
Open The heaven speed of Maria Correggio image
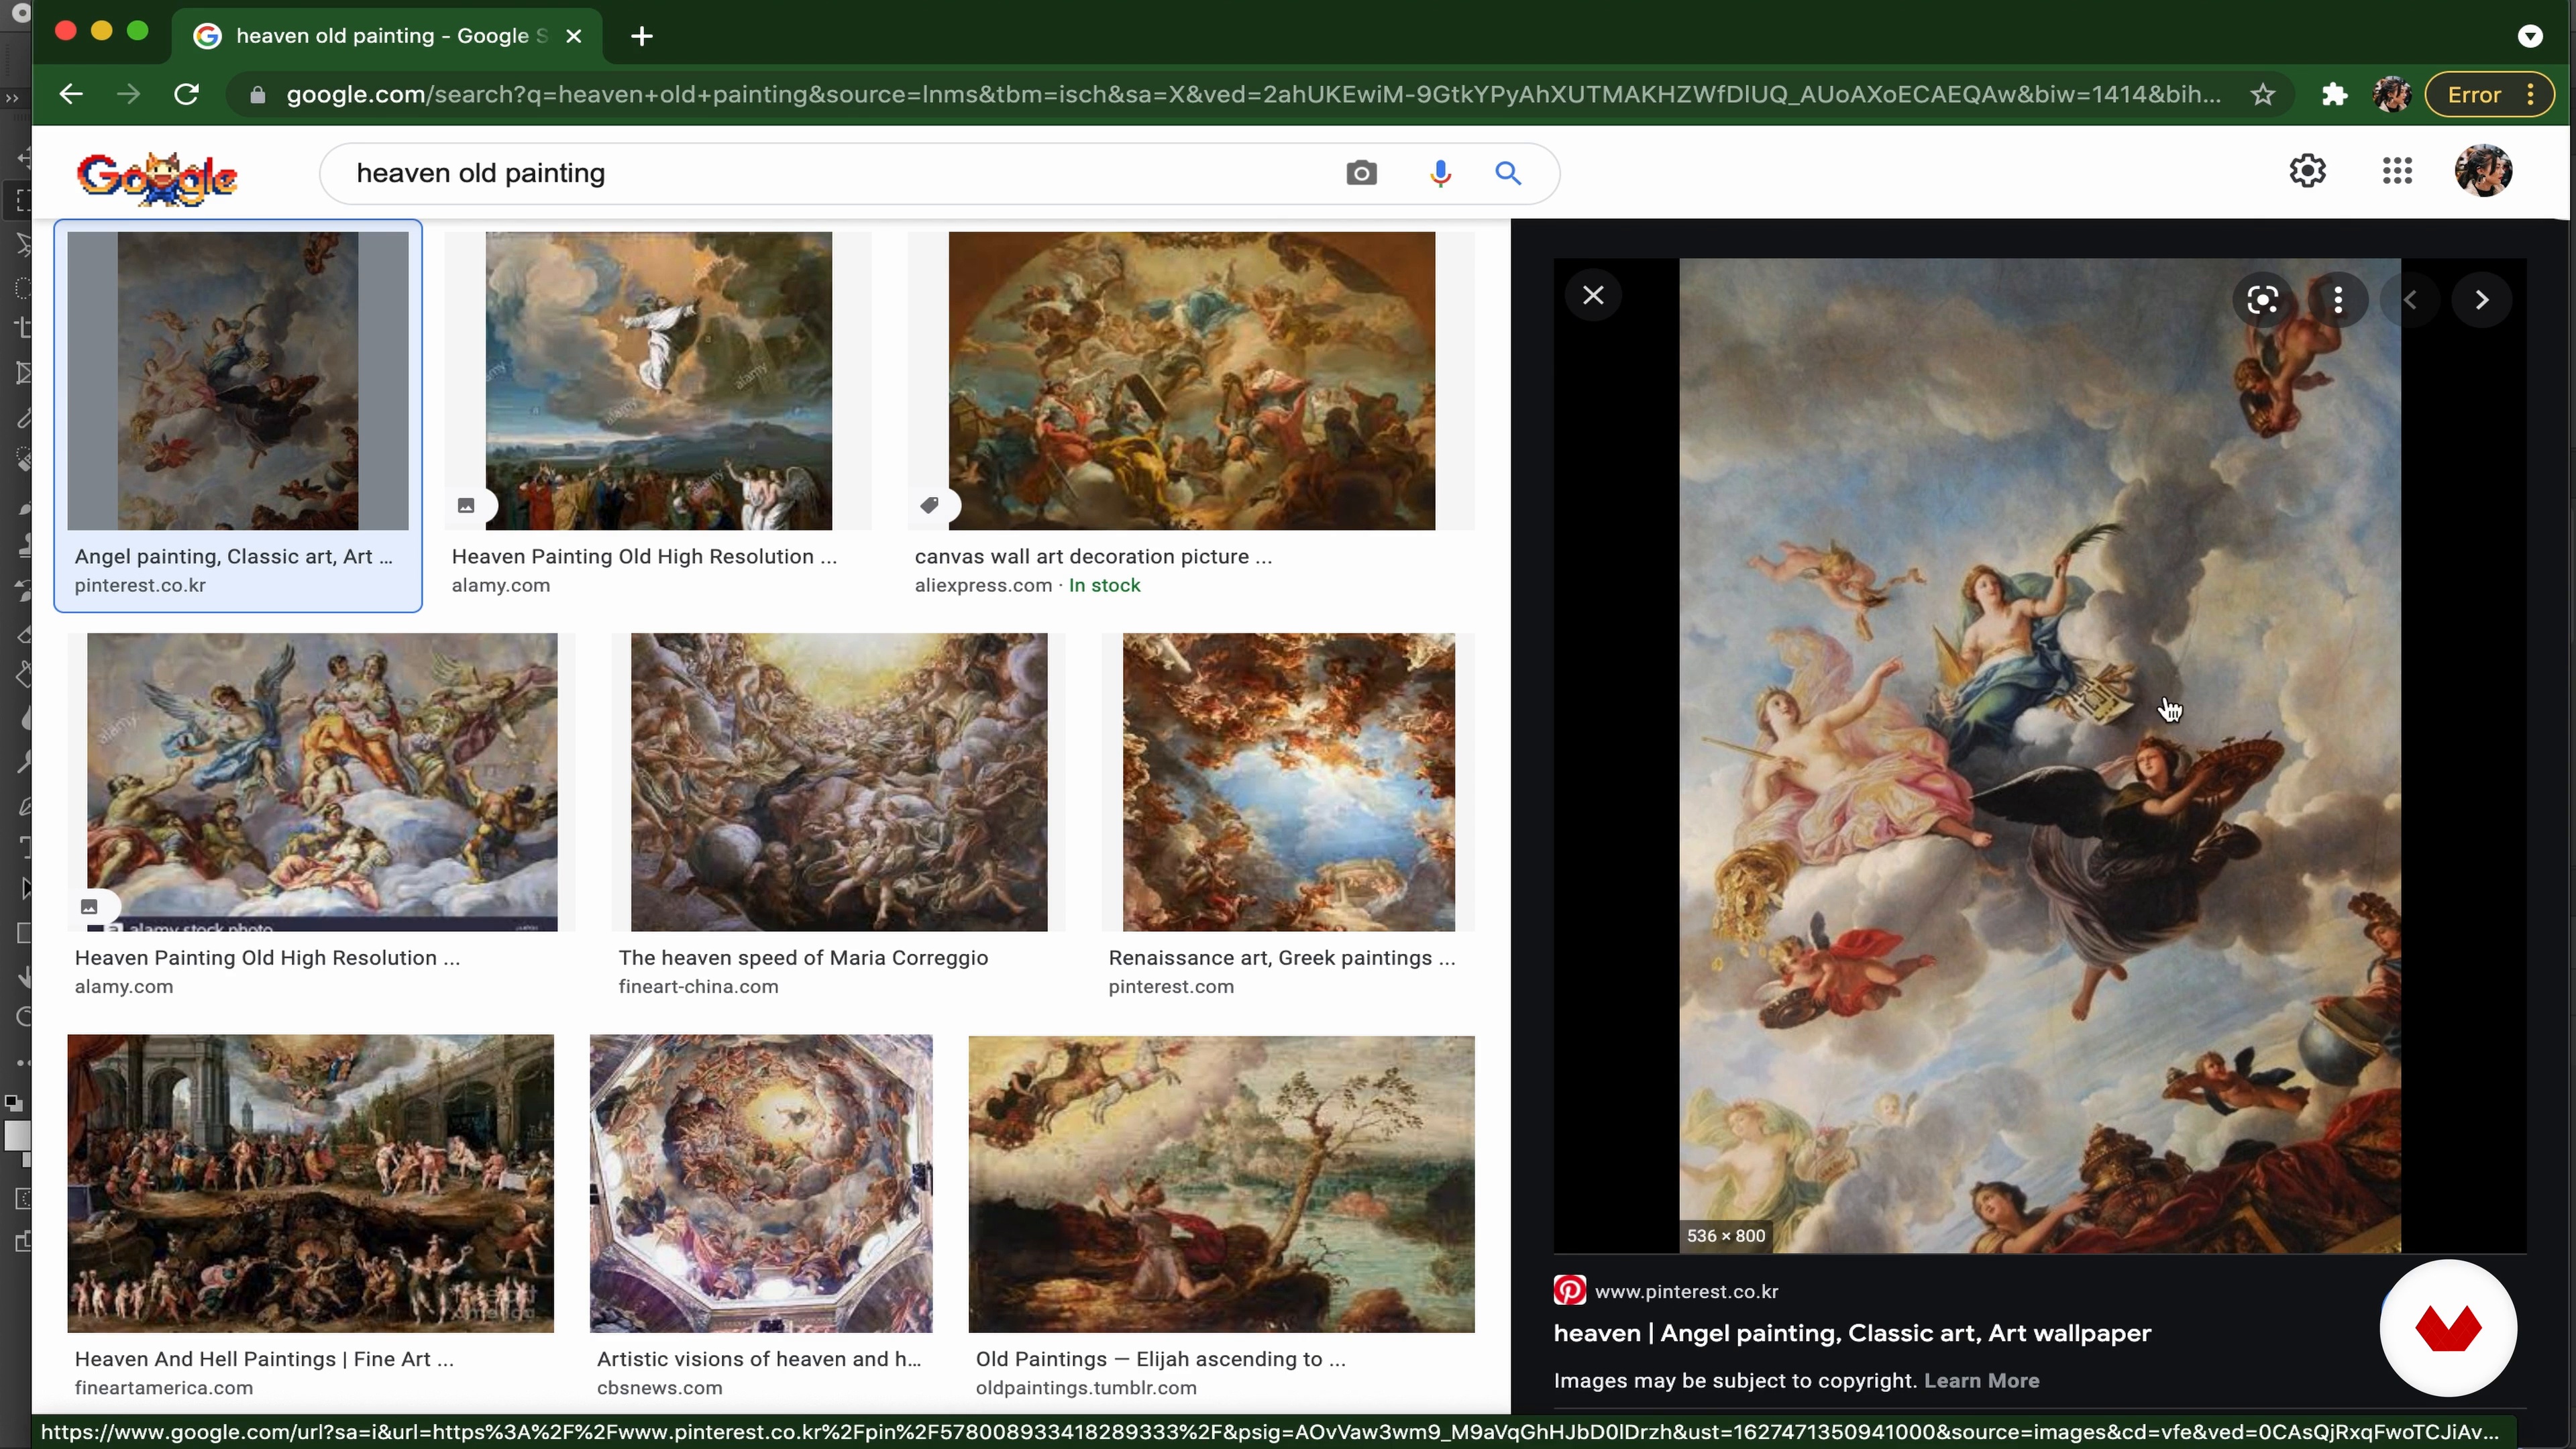tap(838, 781)
